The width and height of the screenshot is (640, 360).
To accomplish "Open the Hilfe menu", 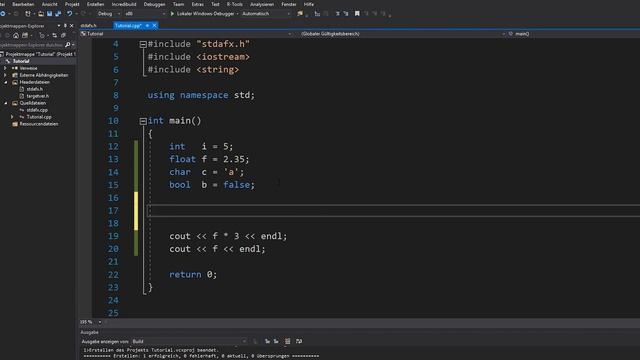I will tap(309, 4).
